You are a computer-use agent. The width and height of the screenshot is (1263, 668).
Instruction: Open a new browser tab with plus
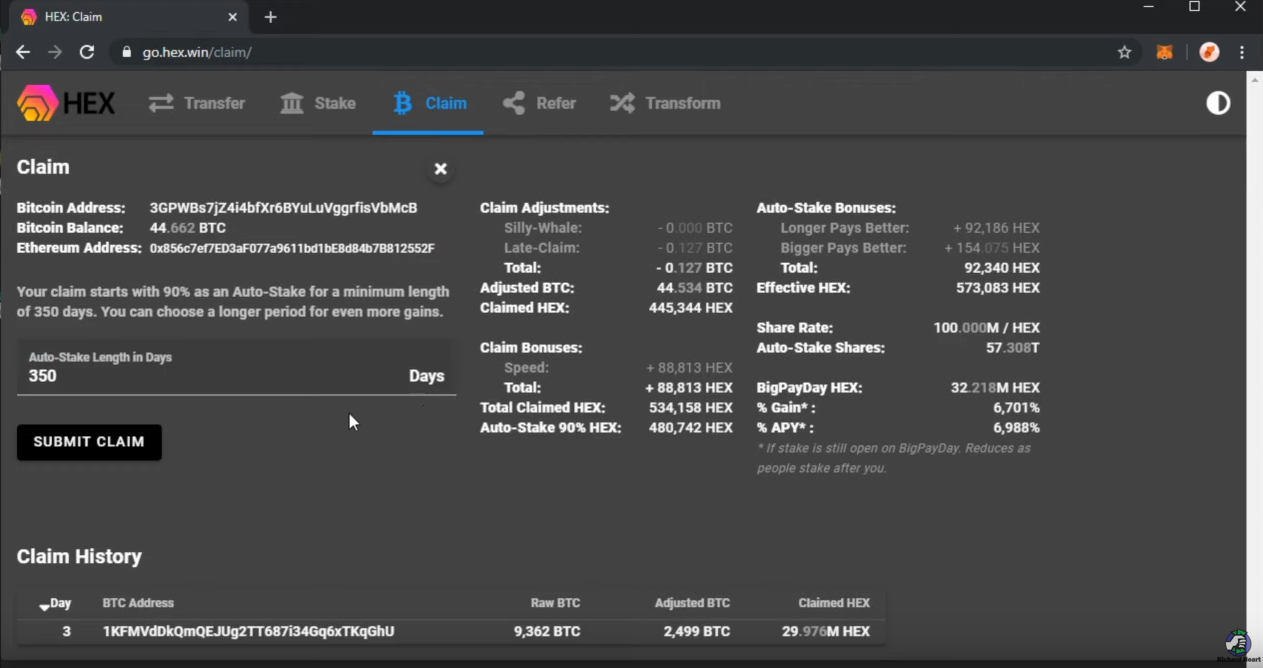(x=270, y=17)
